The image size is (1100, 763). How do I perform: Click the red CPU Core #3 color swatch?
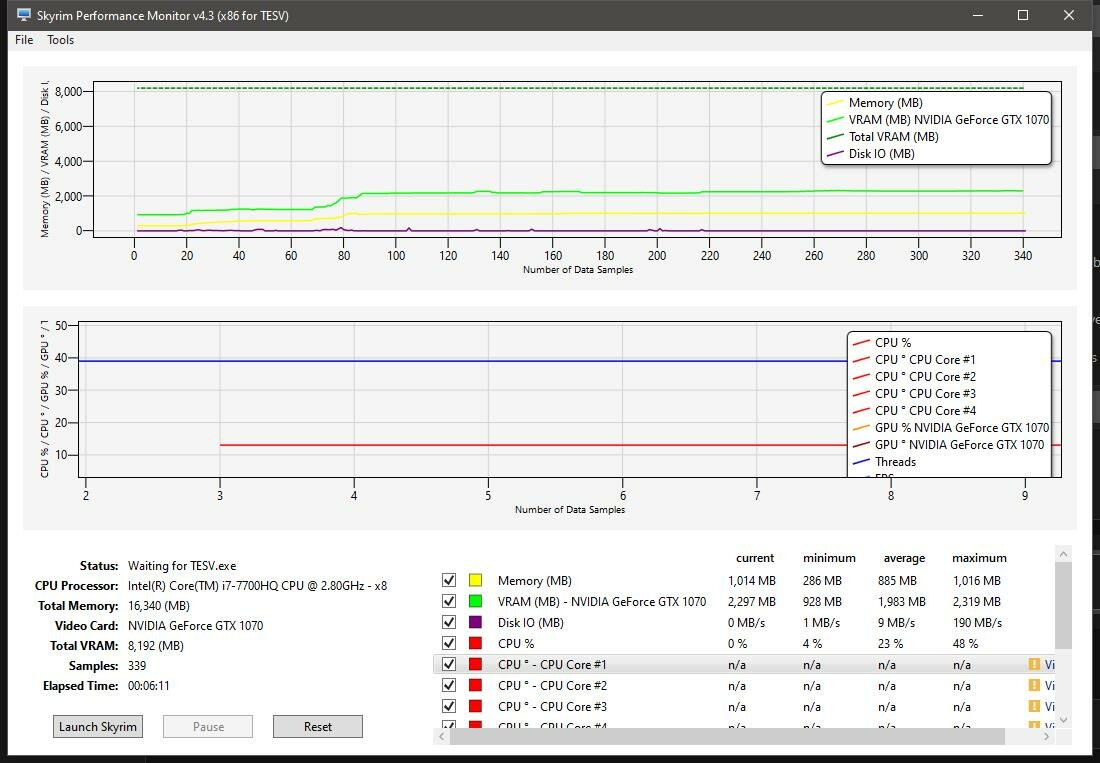click(x=475, y=706)
